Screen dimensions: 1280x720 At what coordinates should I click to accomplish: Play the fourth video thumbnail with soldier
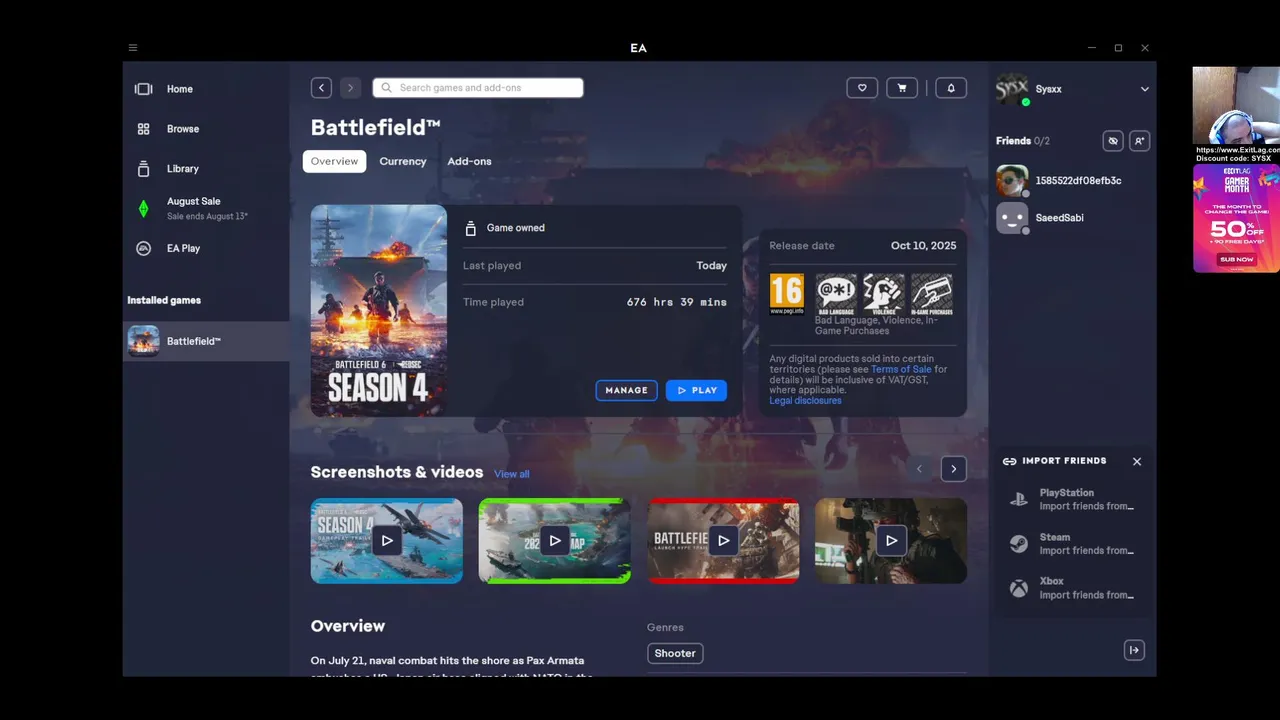point(891,541)
